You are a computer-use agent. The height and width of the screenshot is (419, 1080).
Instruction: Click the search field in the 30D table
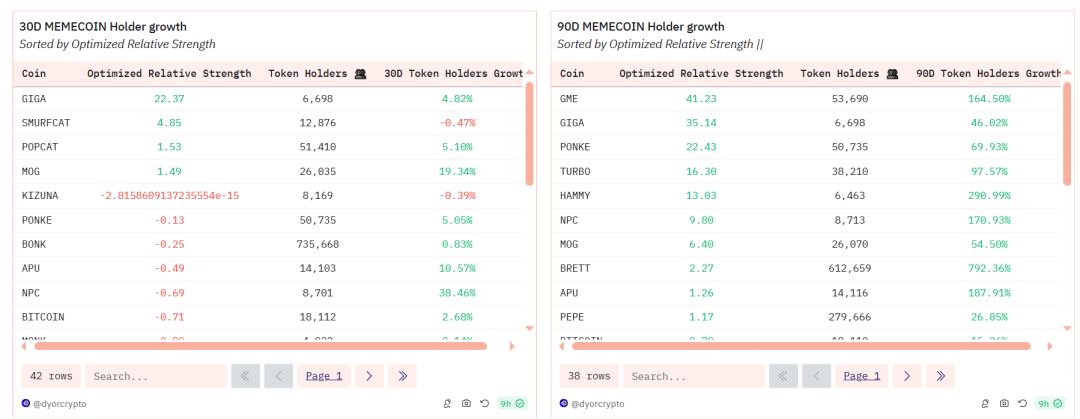[154, 376]
